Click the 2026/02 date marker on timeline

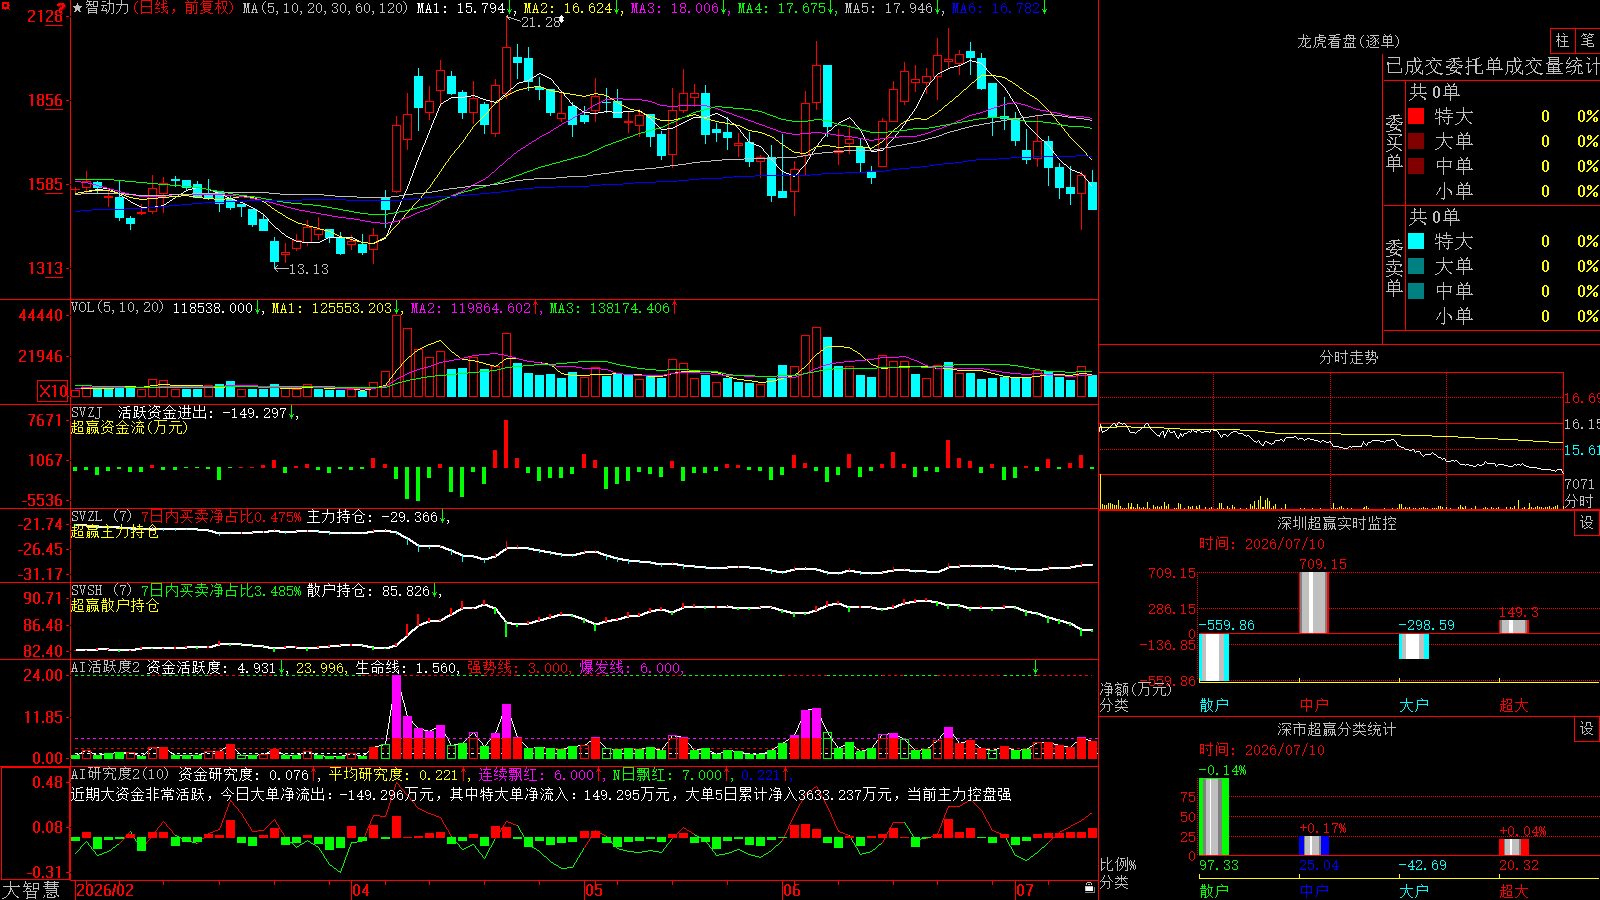pos(105,890)
